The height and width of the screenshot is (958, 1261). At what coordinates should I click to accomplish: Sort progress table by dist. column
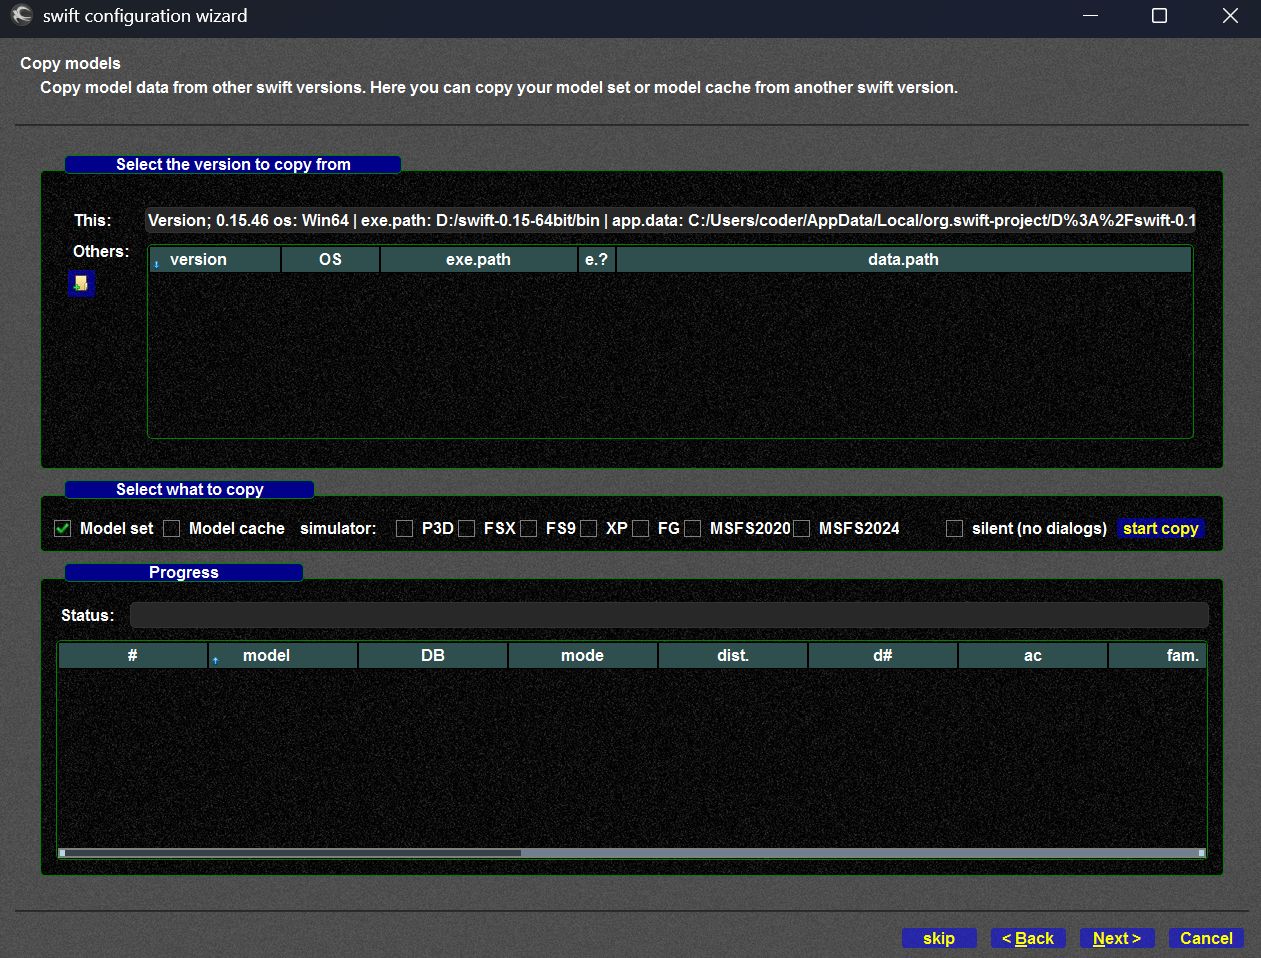pos(733,655)
